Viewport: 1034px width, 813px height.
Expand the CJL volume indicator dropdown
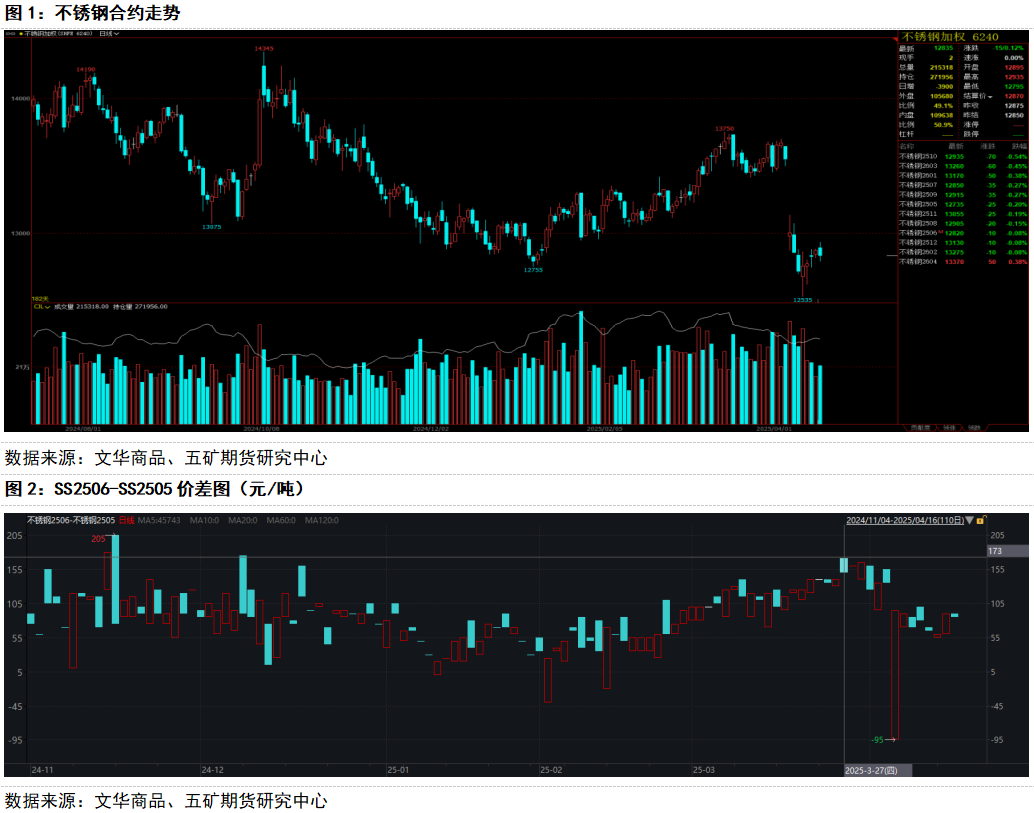click(42, 307)
